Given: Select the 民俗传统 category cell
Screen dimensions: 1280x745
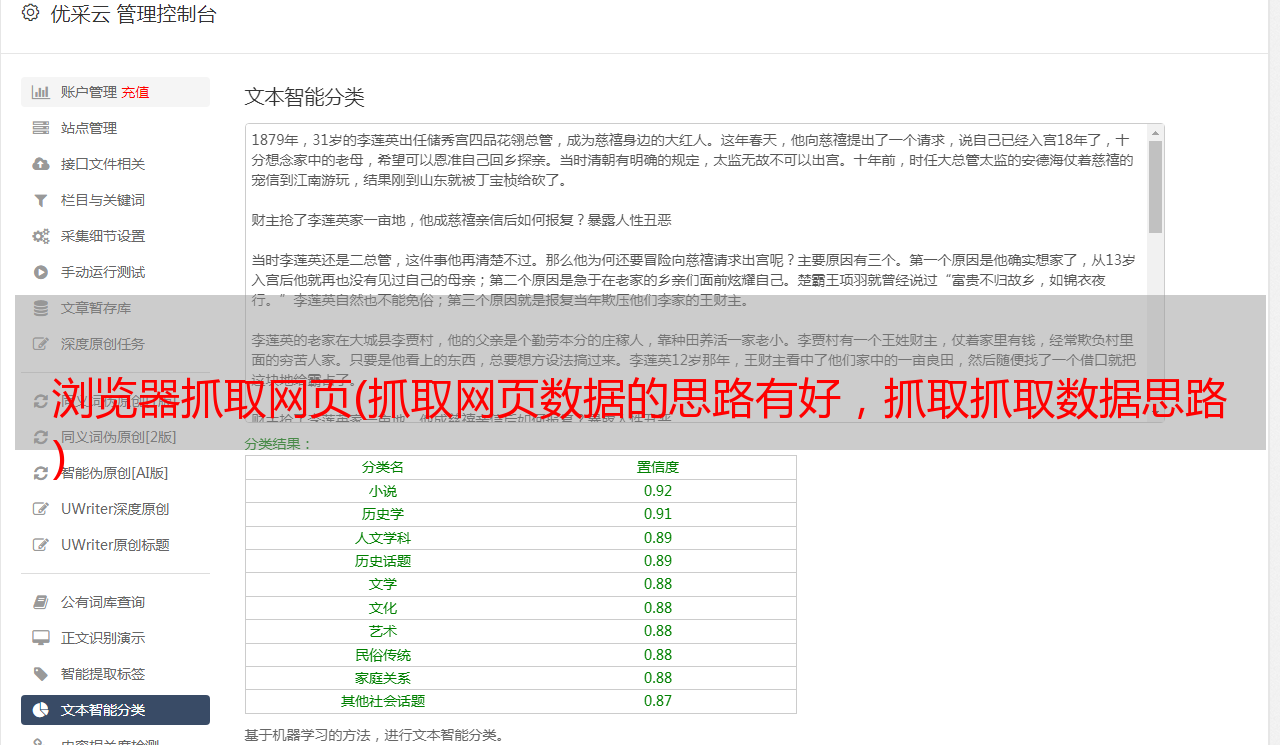Looking at the screenshot, I should 383,655.
